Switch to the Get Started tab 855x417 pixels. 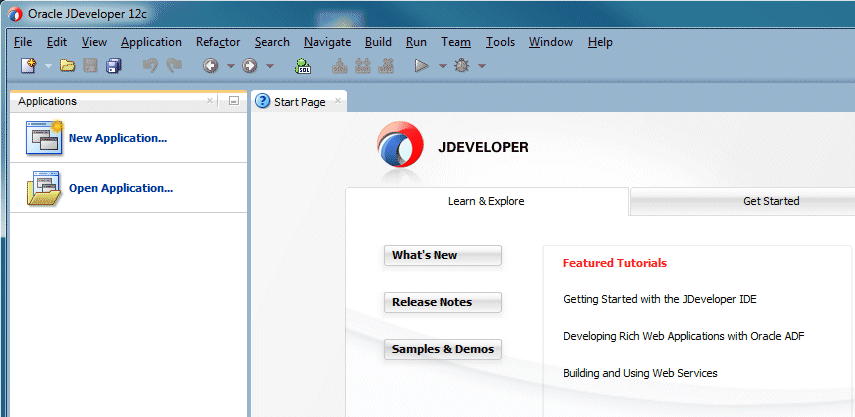[771, 201]
